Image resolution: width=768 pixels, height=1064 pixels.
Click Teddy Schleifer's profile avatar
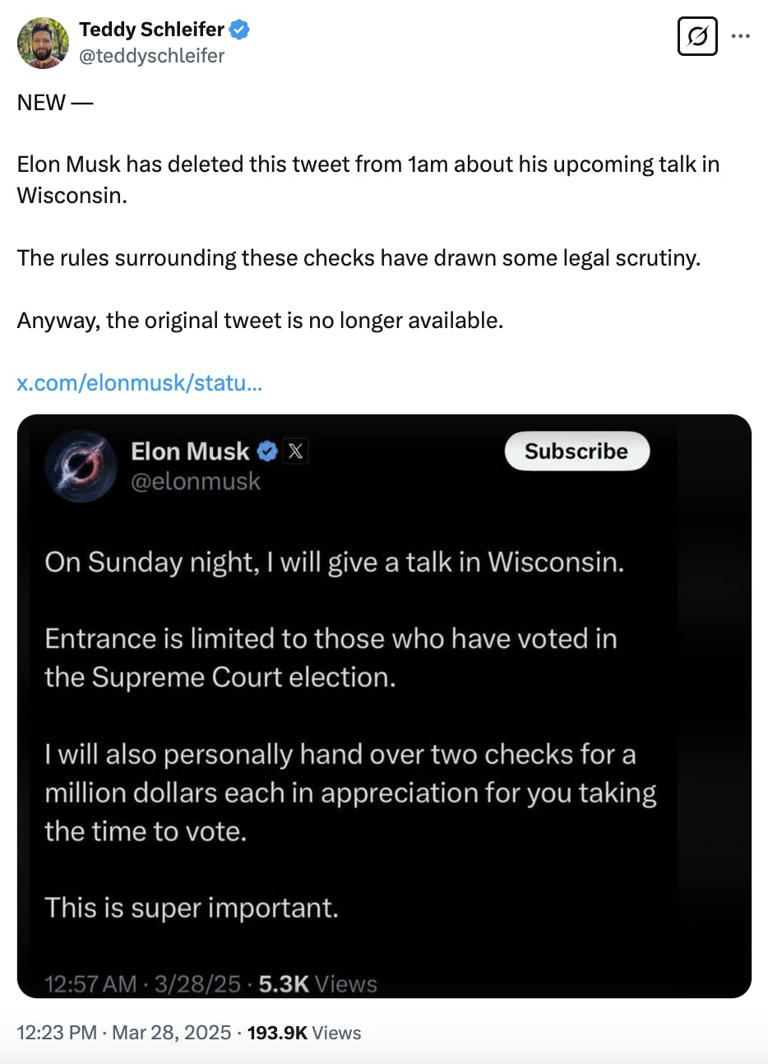click(x=42, y=42)
